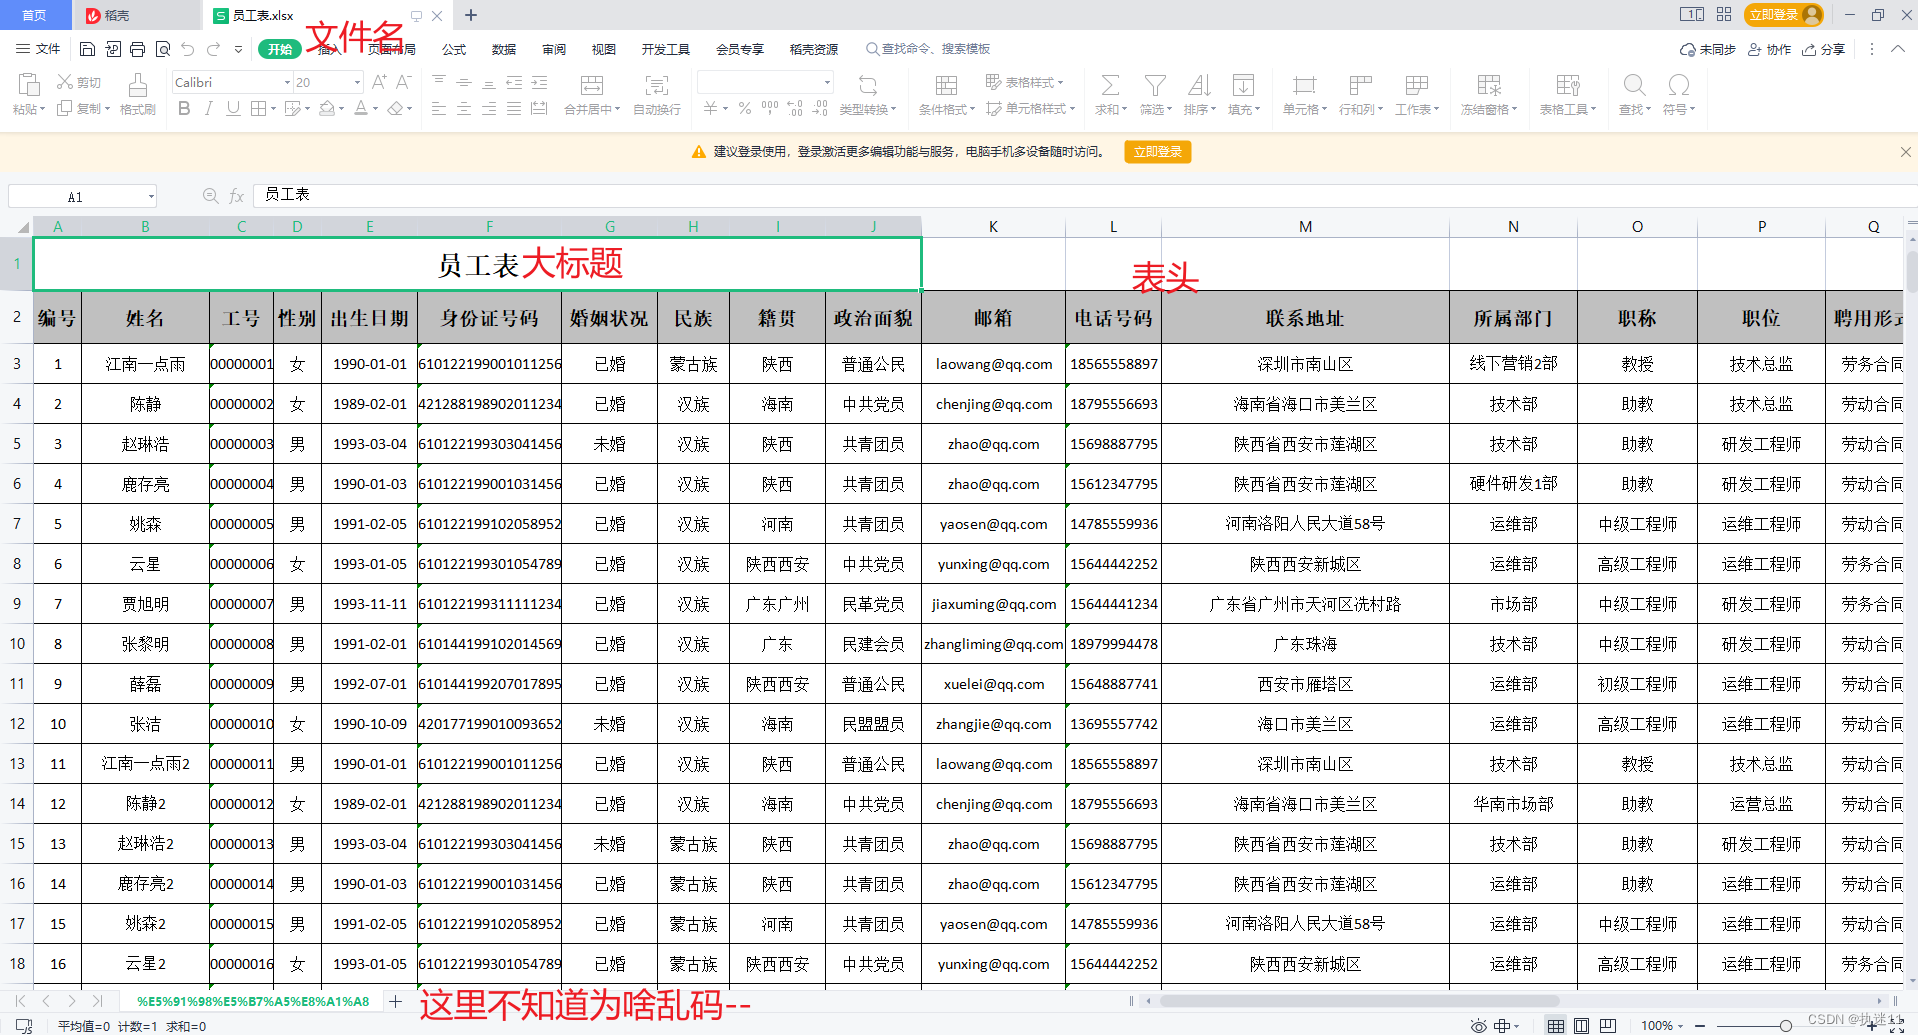
Task: Click the percent style icon
Action: point(744,108)
